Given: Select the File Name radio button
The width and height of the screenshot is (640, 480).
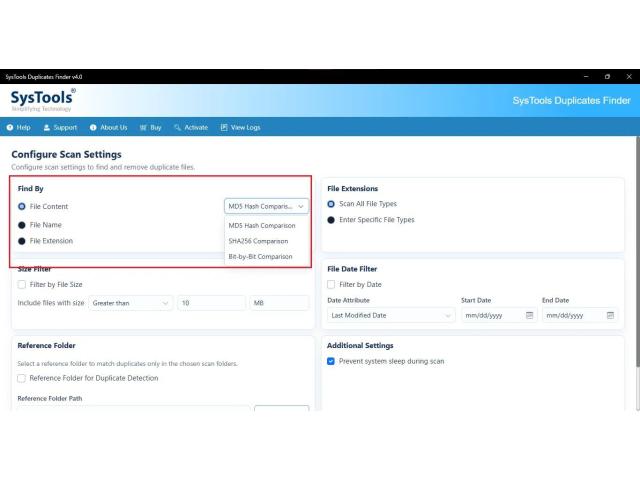Looking at the screenshot, I should (22, 225).
